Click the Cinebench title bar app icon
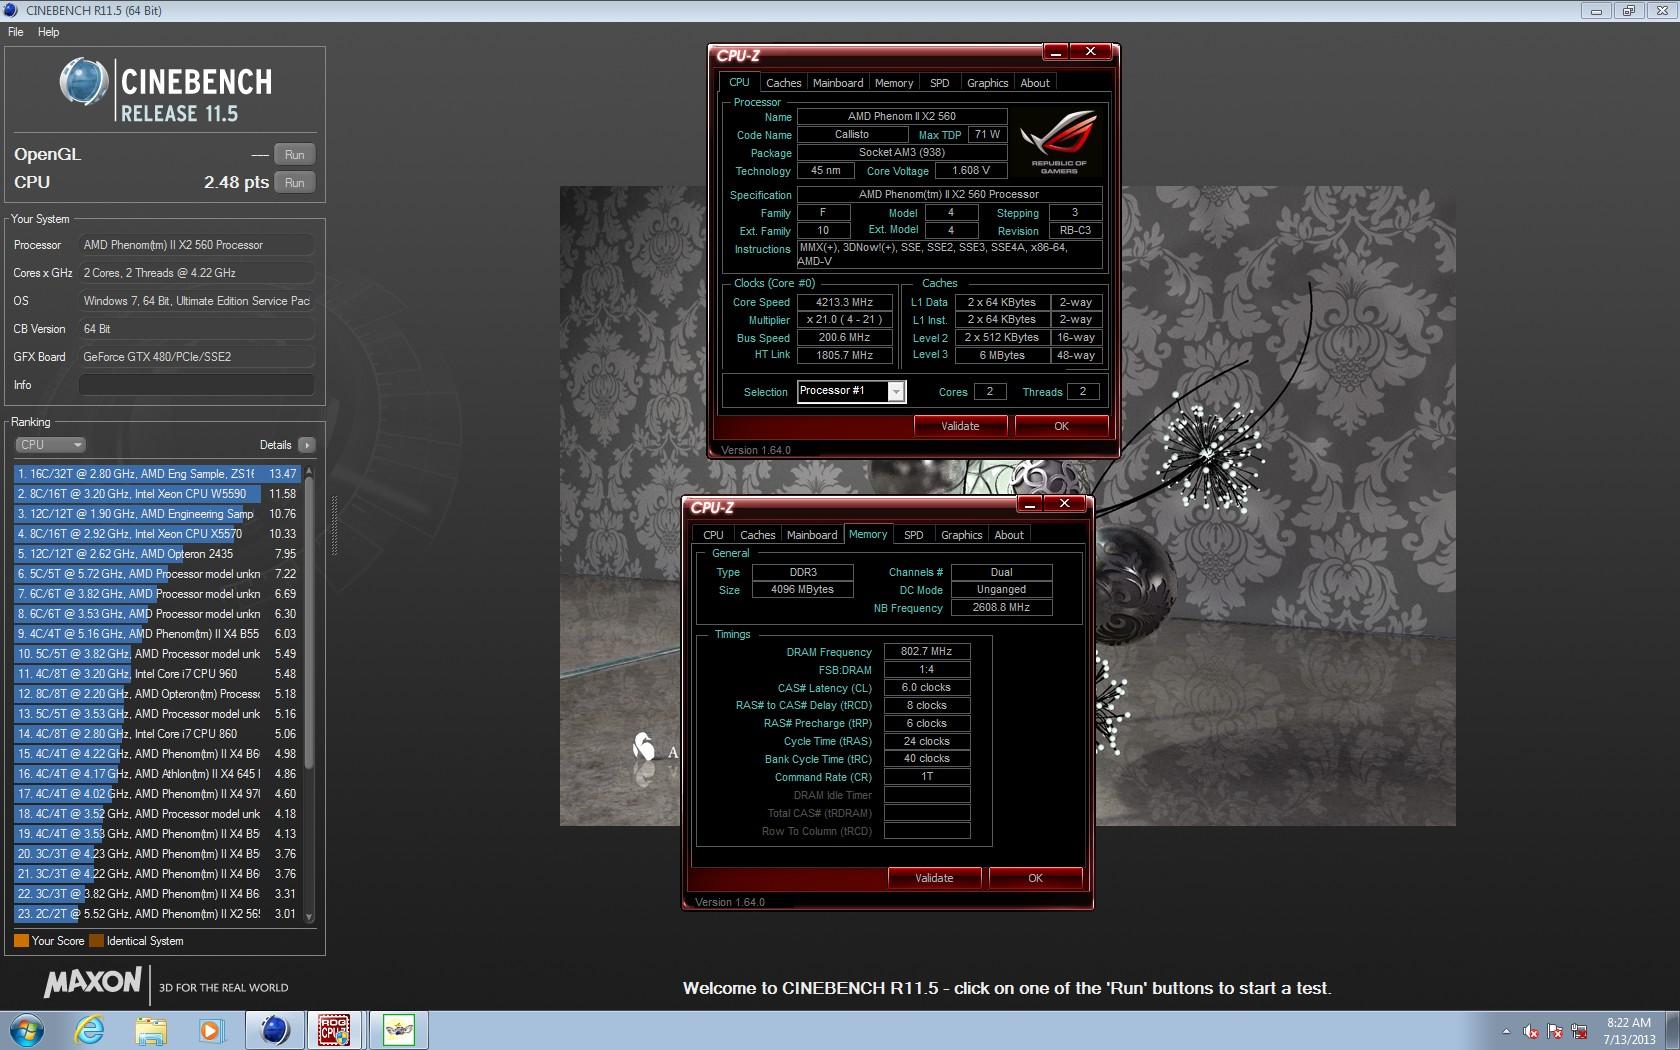 tap(11, 10)
